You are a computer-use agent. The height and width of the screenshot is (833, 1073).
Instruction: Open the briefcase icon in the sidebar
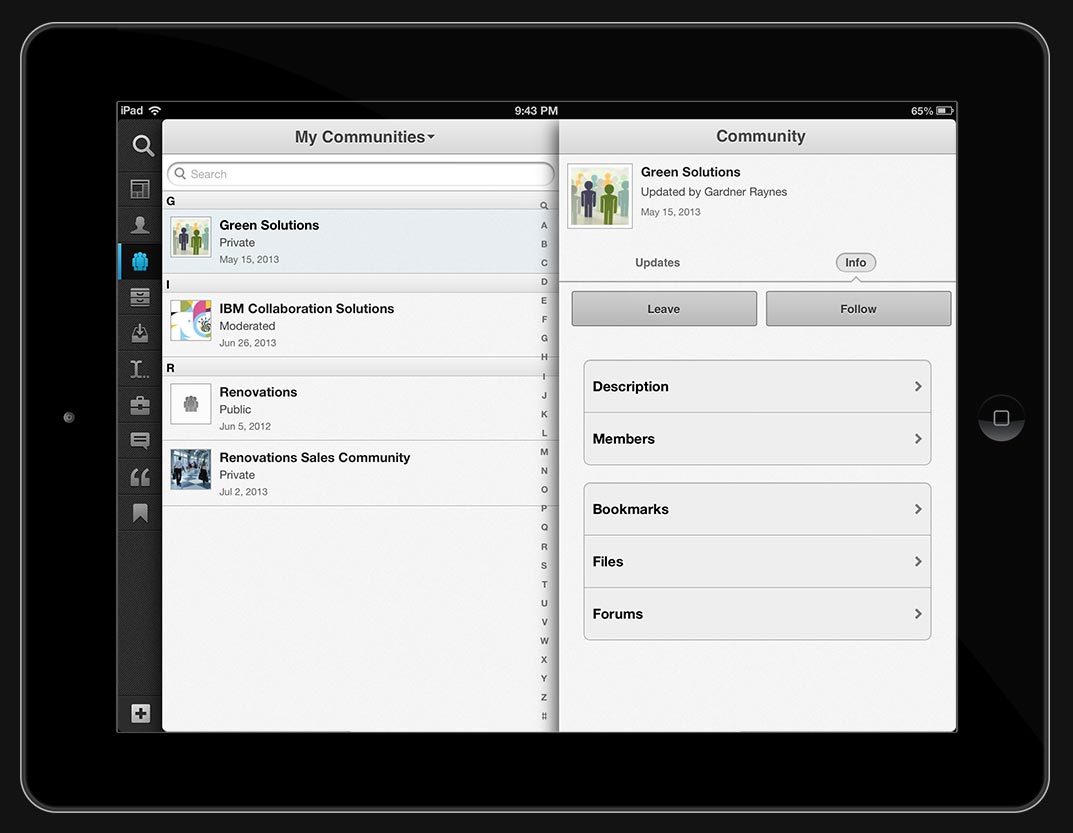click(140, 405)
